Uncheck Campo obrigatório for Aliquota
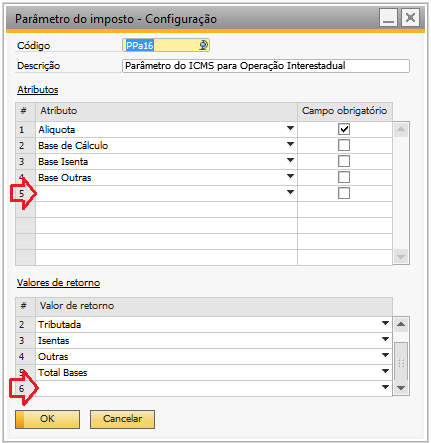Viewport: 431px width, 443px height. point(344,129)
